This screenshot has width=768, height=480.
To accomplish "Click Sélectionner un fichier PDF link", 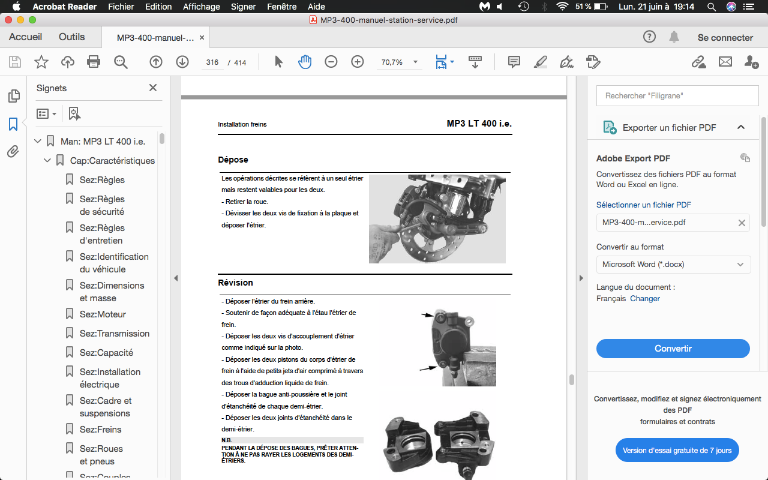I will click(644, 205).
